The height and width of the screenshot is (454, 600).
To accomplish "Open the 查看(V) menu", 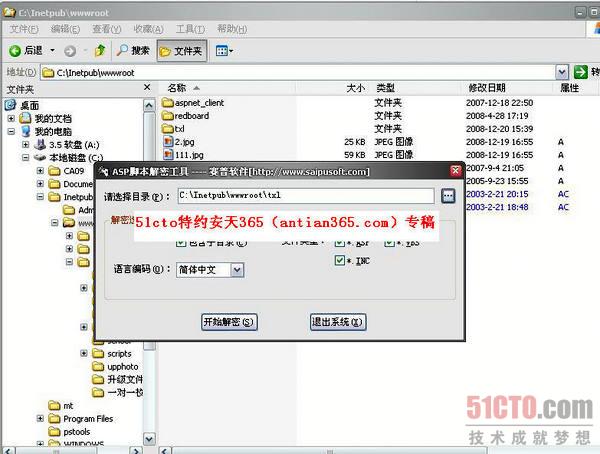I will [106, 29].
